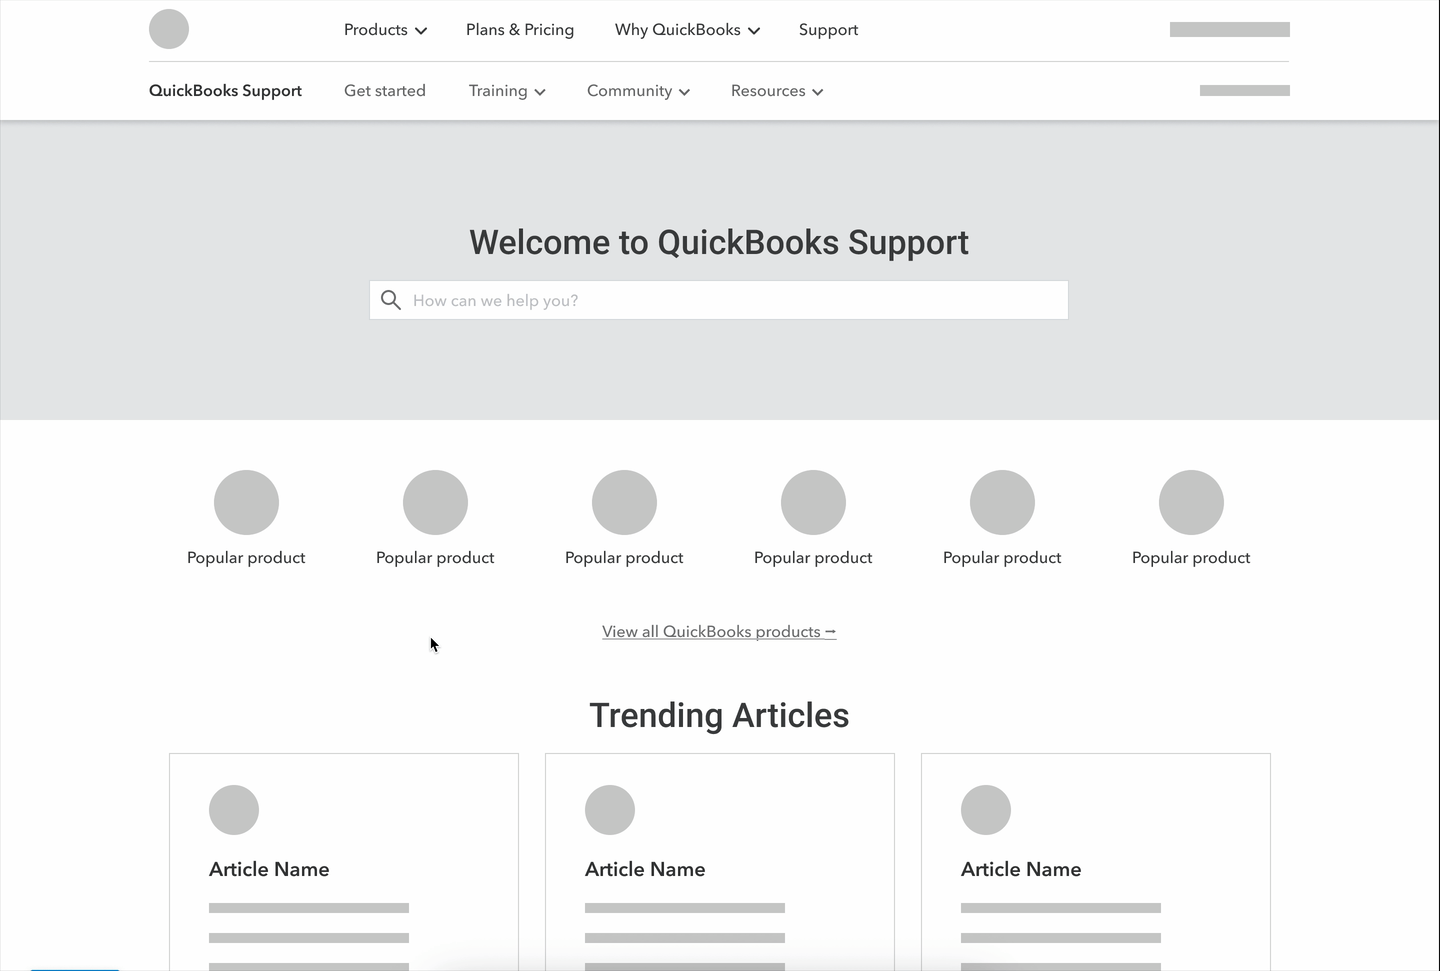Go to Plans & Pricing
The width and height of the screenshot is (1440, 971).
[x=520, y=30]
